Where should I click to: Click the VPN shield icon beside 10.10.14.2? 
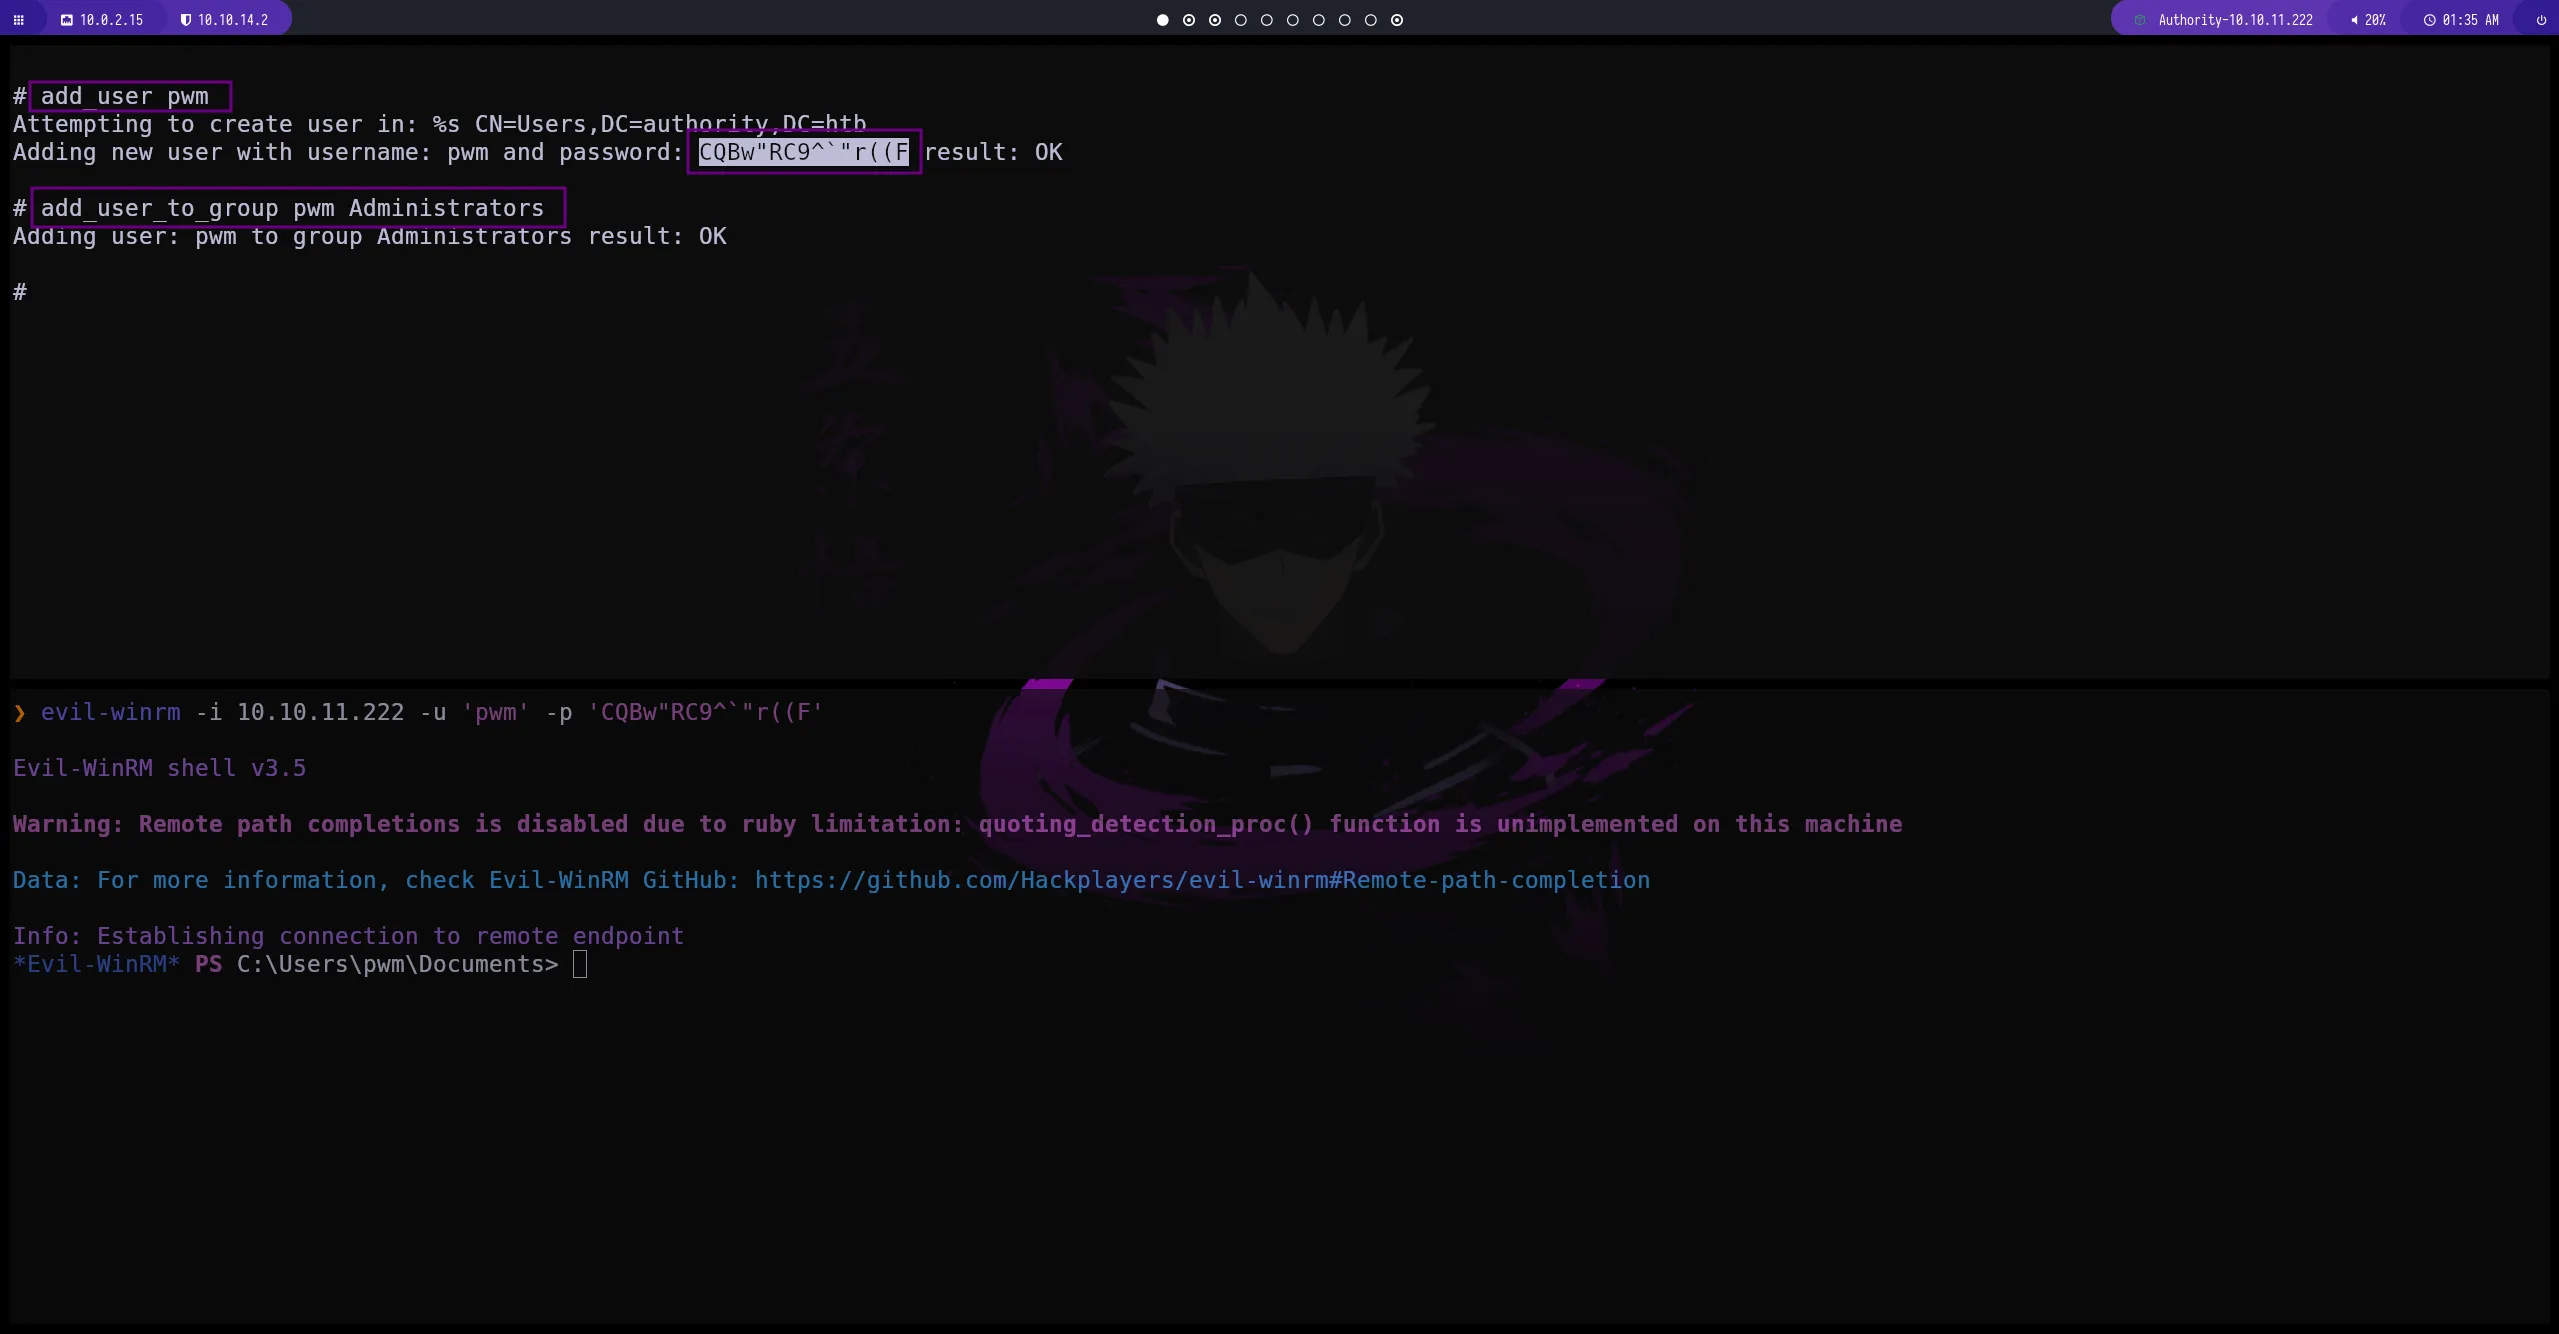click(186, 19)
